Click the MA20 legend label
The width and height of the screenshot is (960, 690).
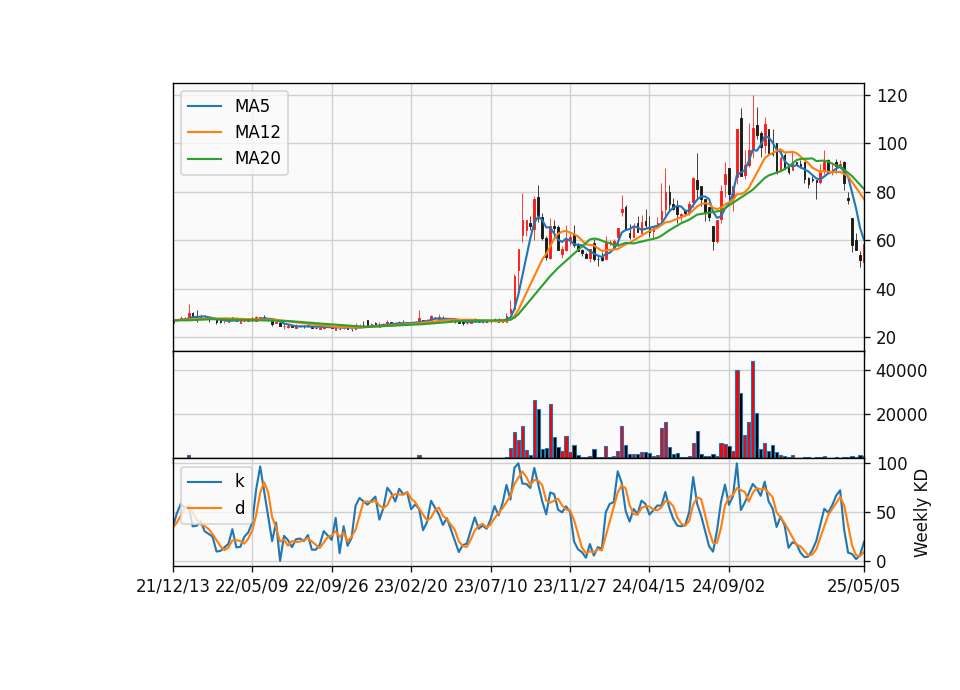[257, 158]
